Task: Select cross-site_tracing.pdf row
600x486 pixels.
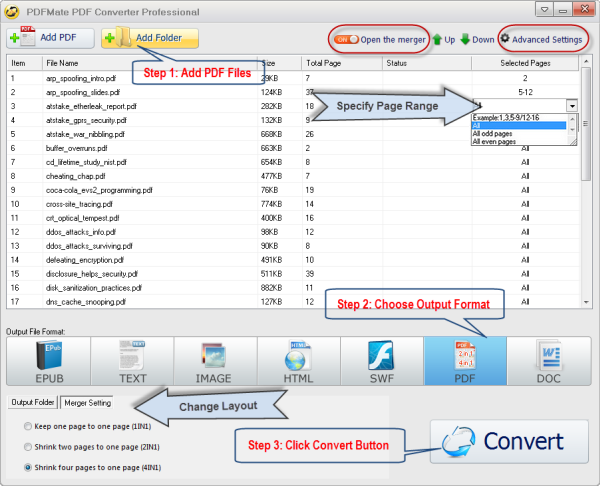Action: pyautogui.click(x=293, y=204)
